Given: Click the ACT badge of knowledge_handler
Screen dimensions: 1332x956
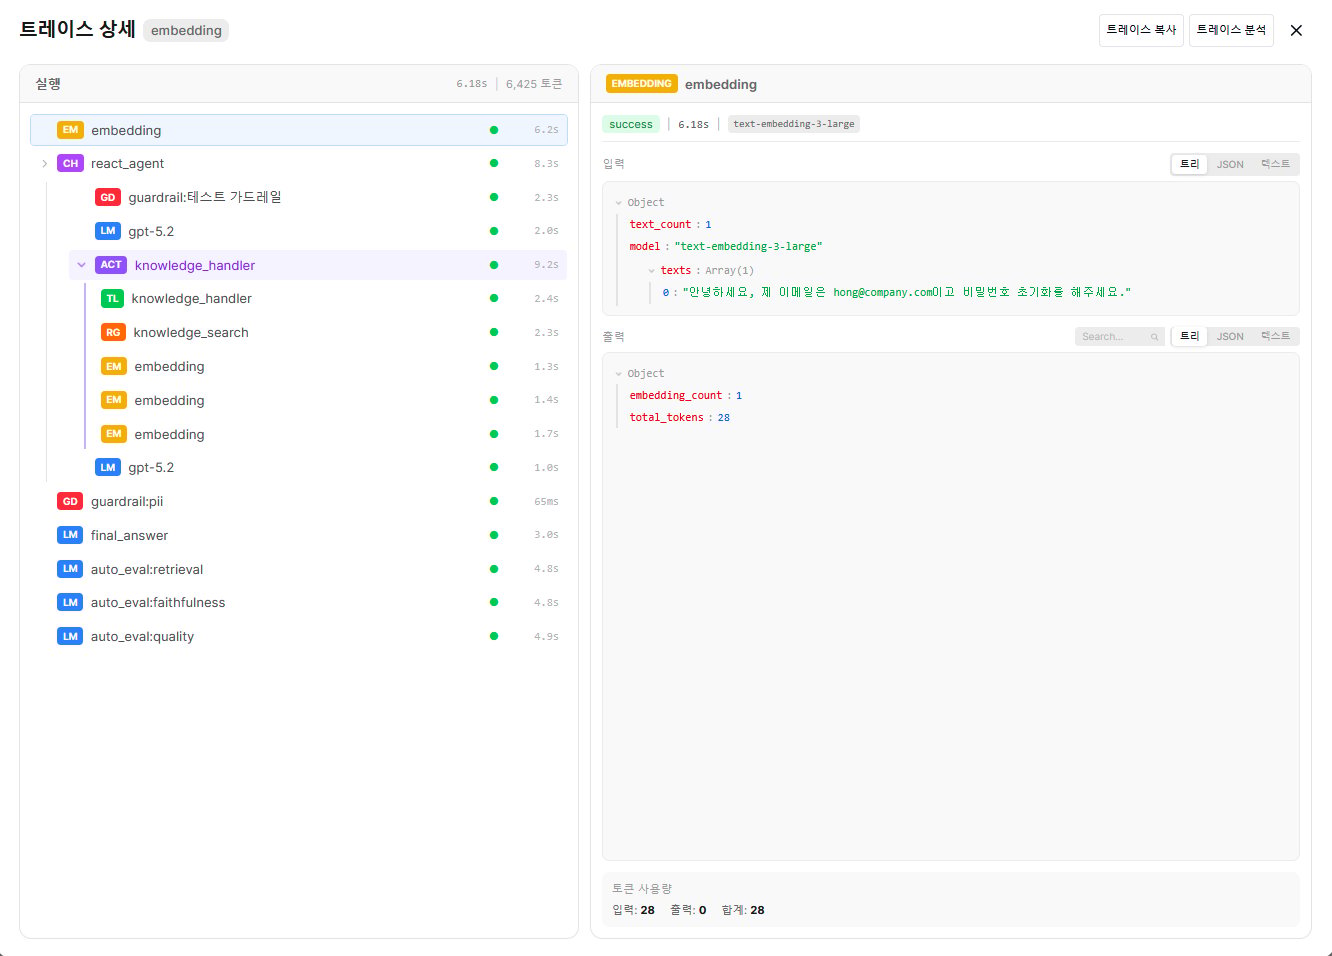Looking at the screenshot, I should tap(111, 265).
